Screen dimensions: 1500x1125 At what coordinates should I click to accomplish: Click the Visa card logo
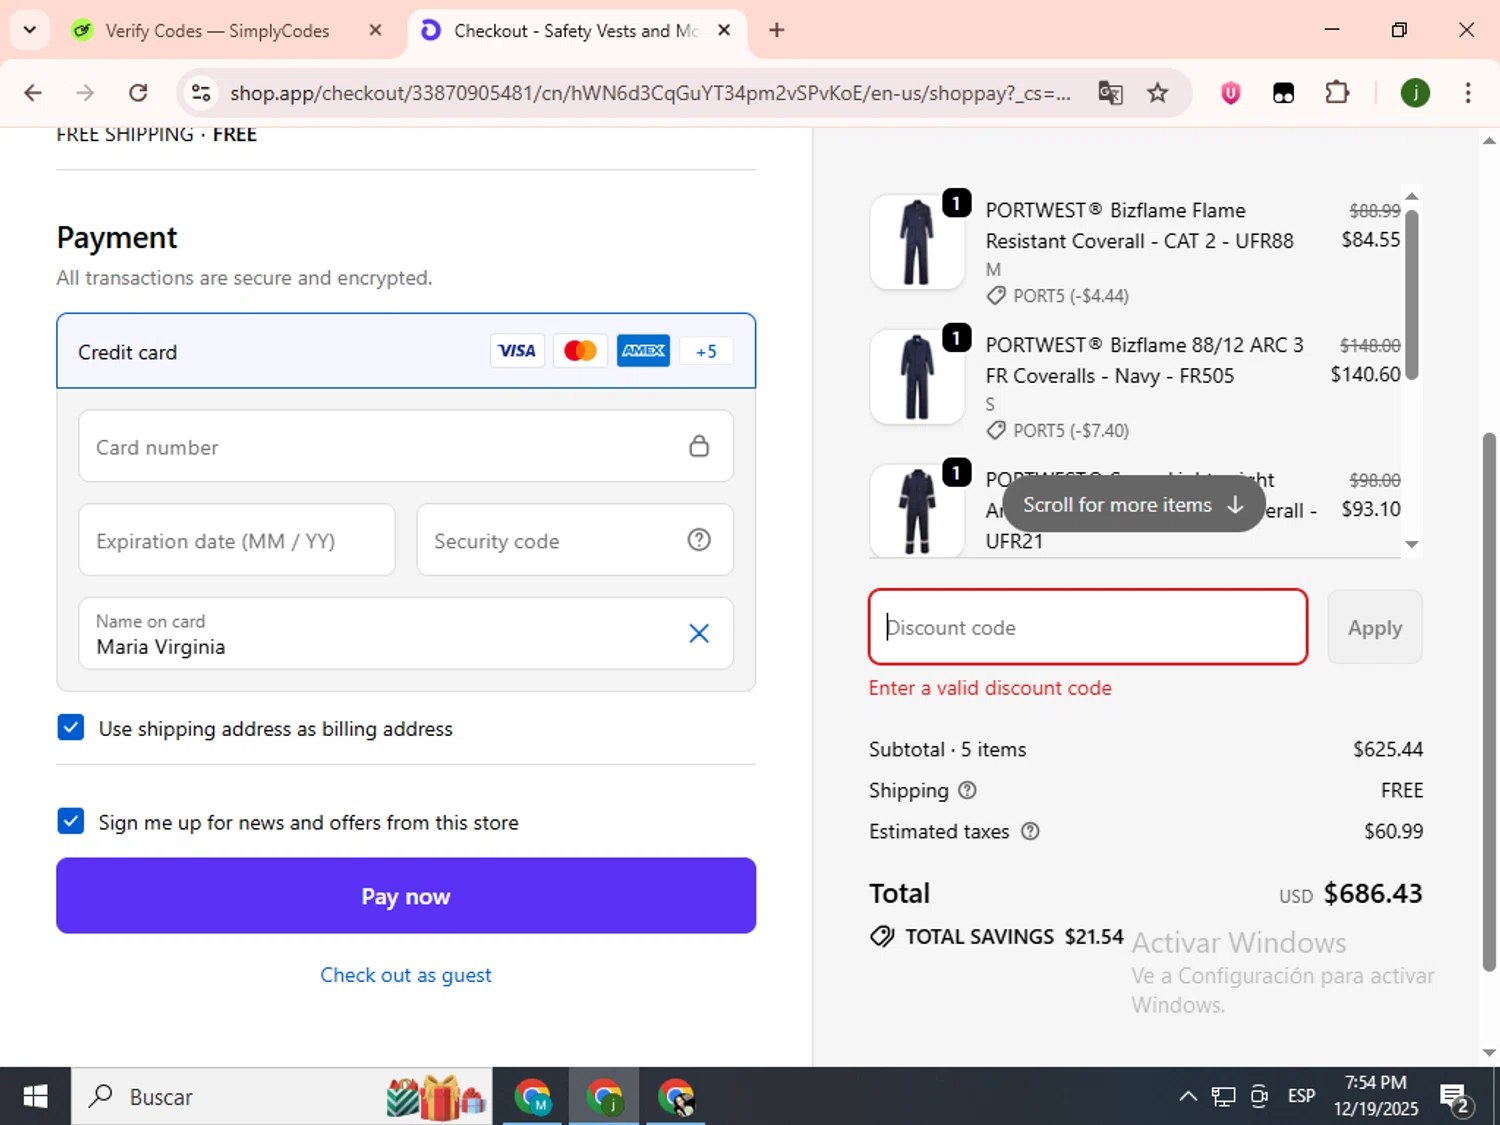pyautogui.click(x=517, y=351)
